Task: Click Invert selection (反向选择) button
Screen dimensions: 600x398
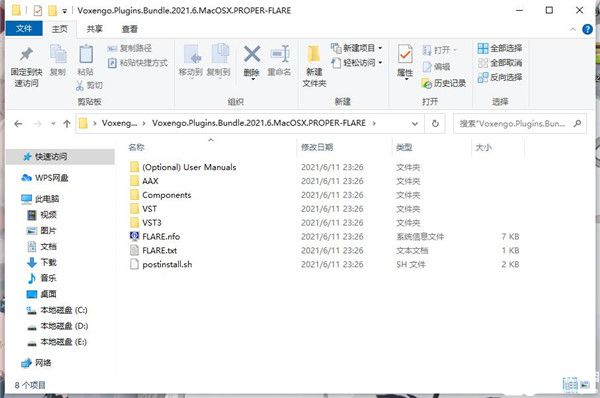Action: [x=500, y=77]
